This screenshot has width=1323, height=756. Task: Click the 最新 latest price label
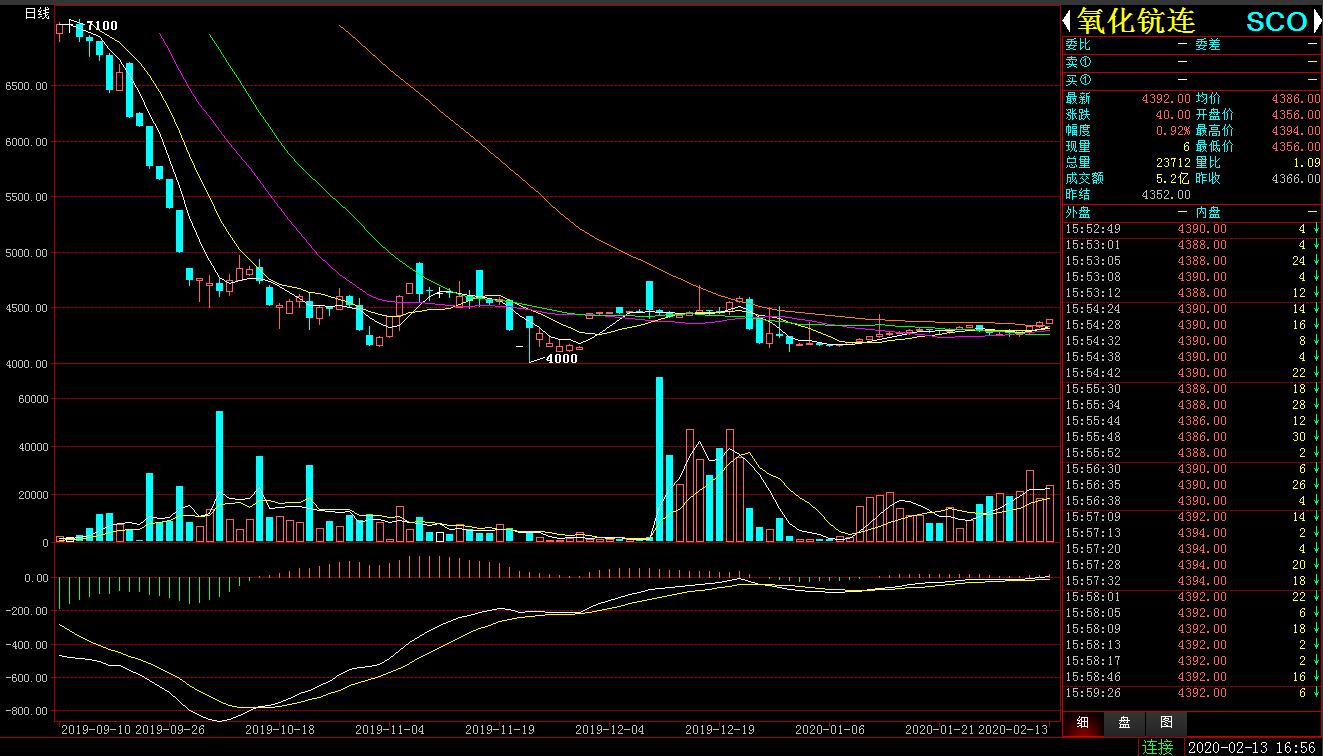click(1078, 99)
